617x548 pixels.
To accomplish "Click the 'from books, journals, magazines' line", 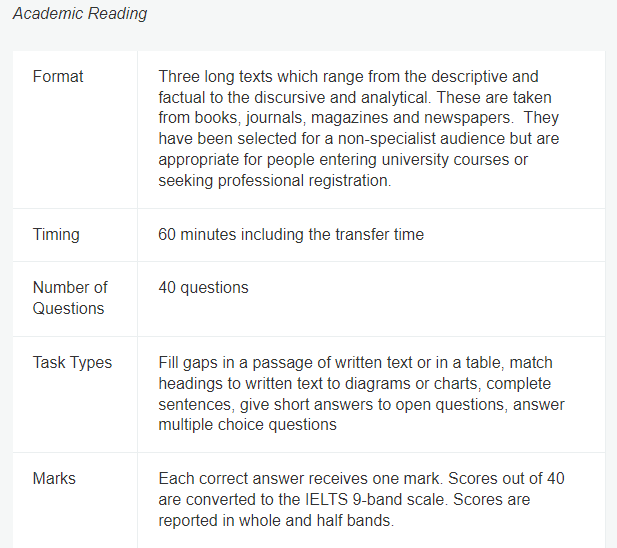I will tap(358, 118).
